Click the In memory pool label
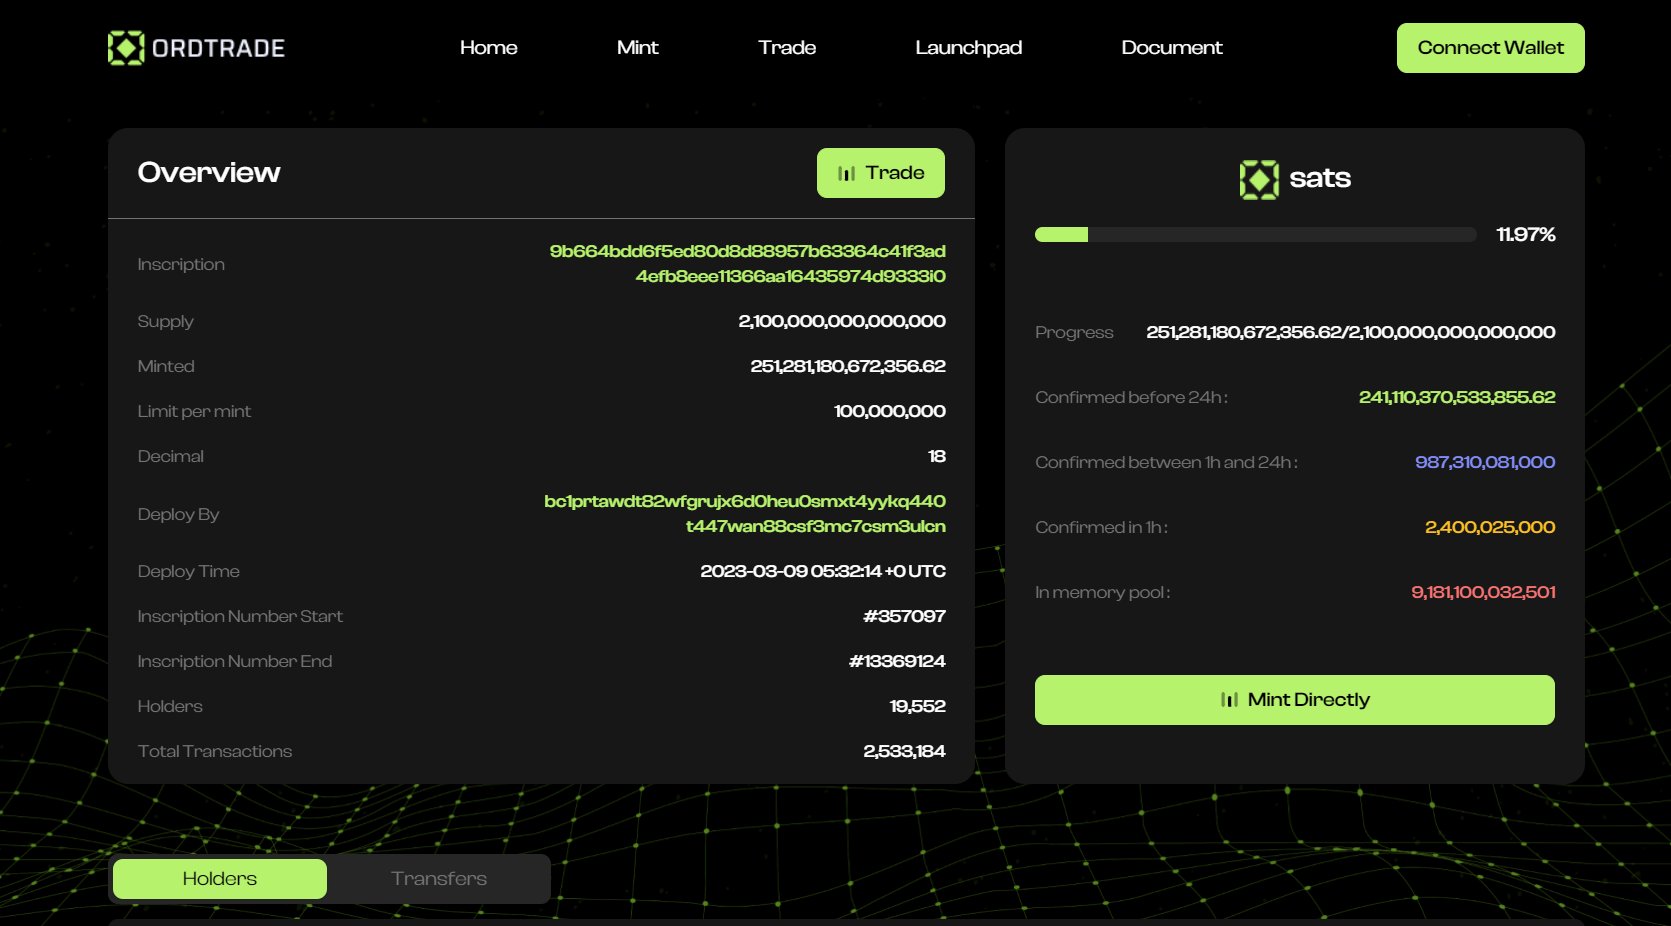 (x=1103, y=592)
